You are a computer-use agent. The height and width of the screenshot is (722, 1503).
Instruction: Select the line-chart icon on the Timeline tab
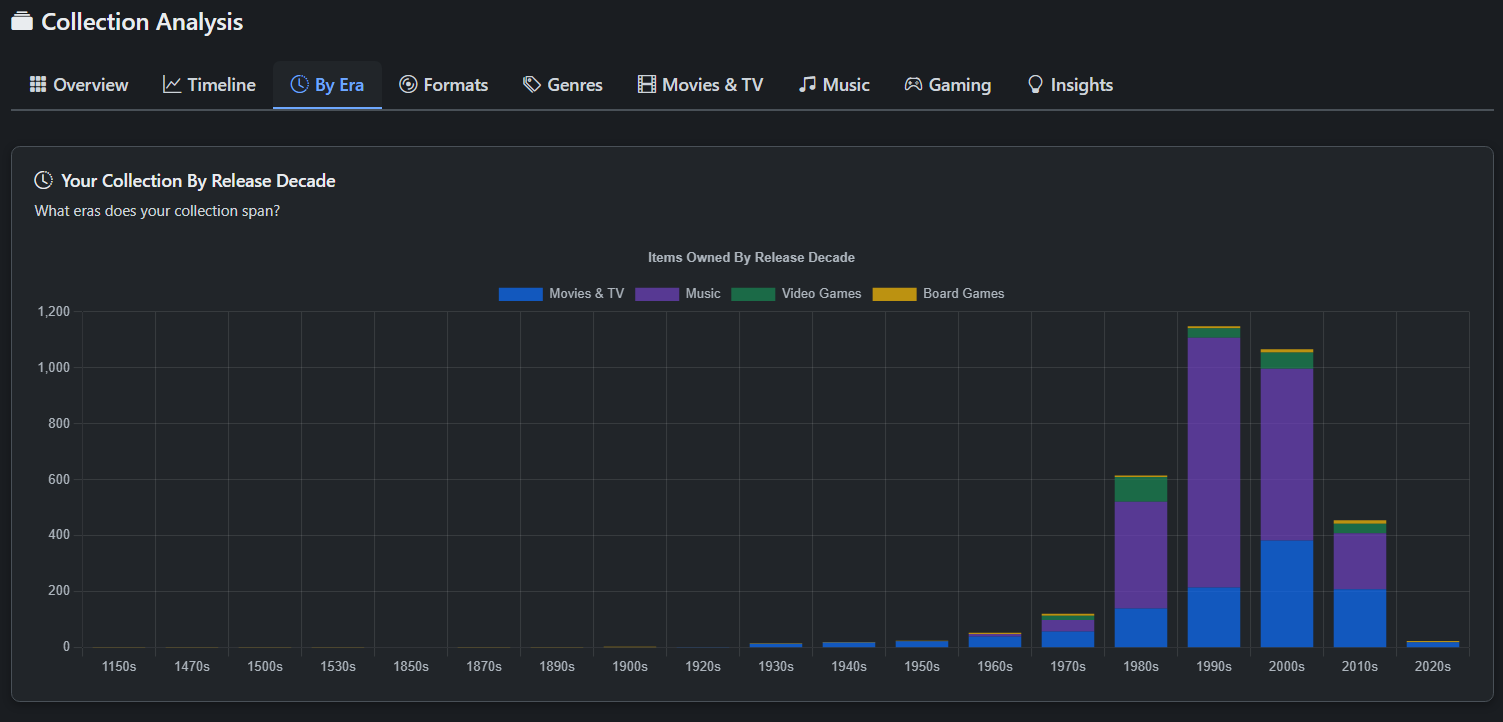pos(170,85)
